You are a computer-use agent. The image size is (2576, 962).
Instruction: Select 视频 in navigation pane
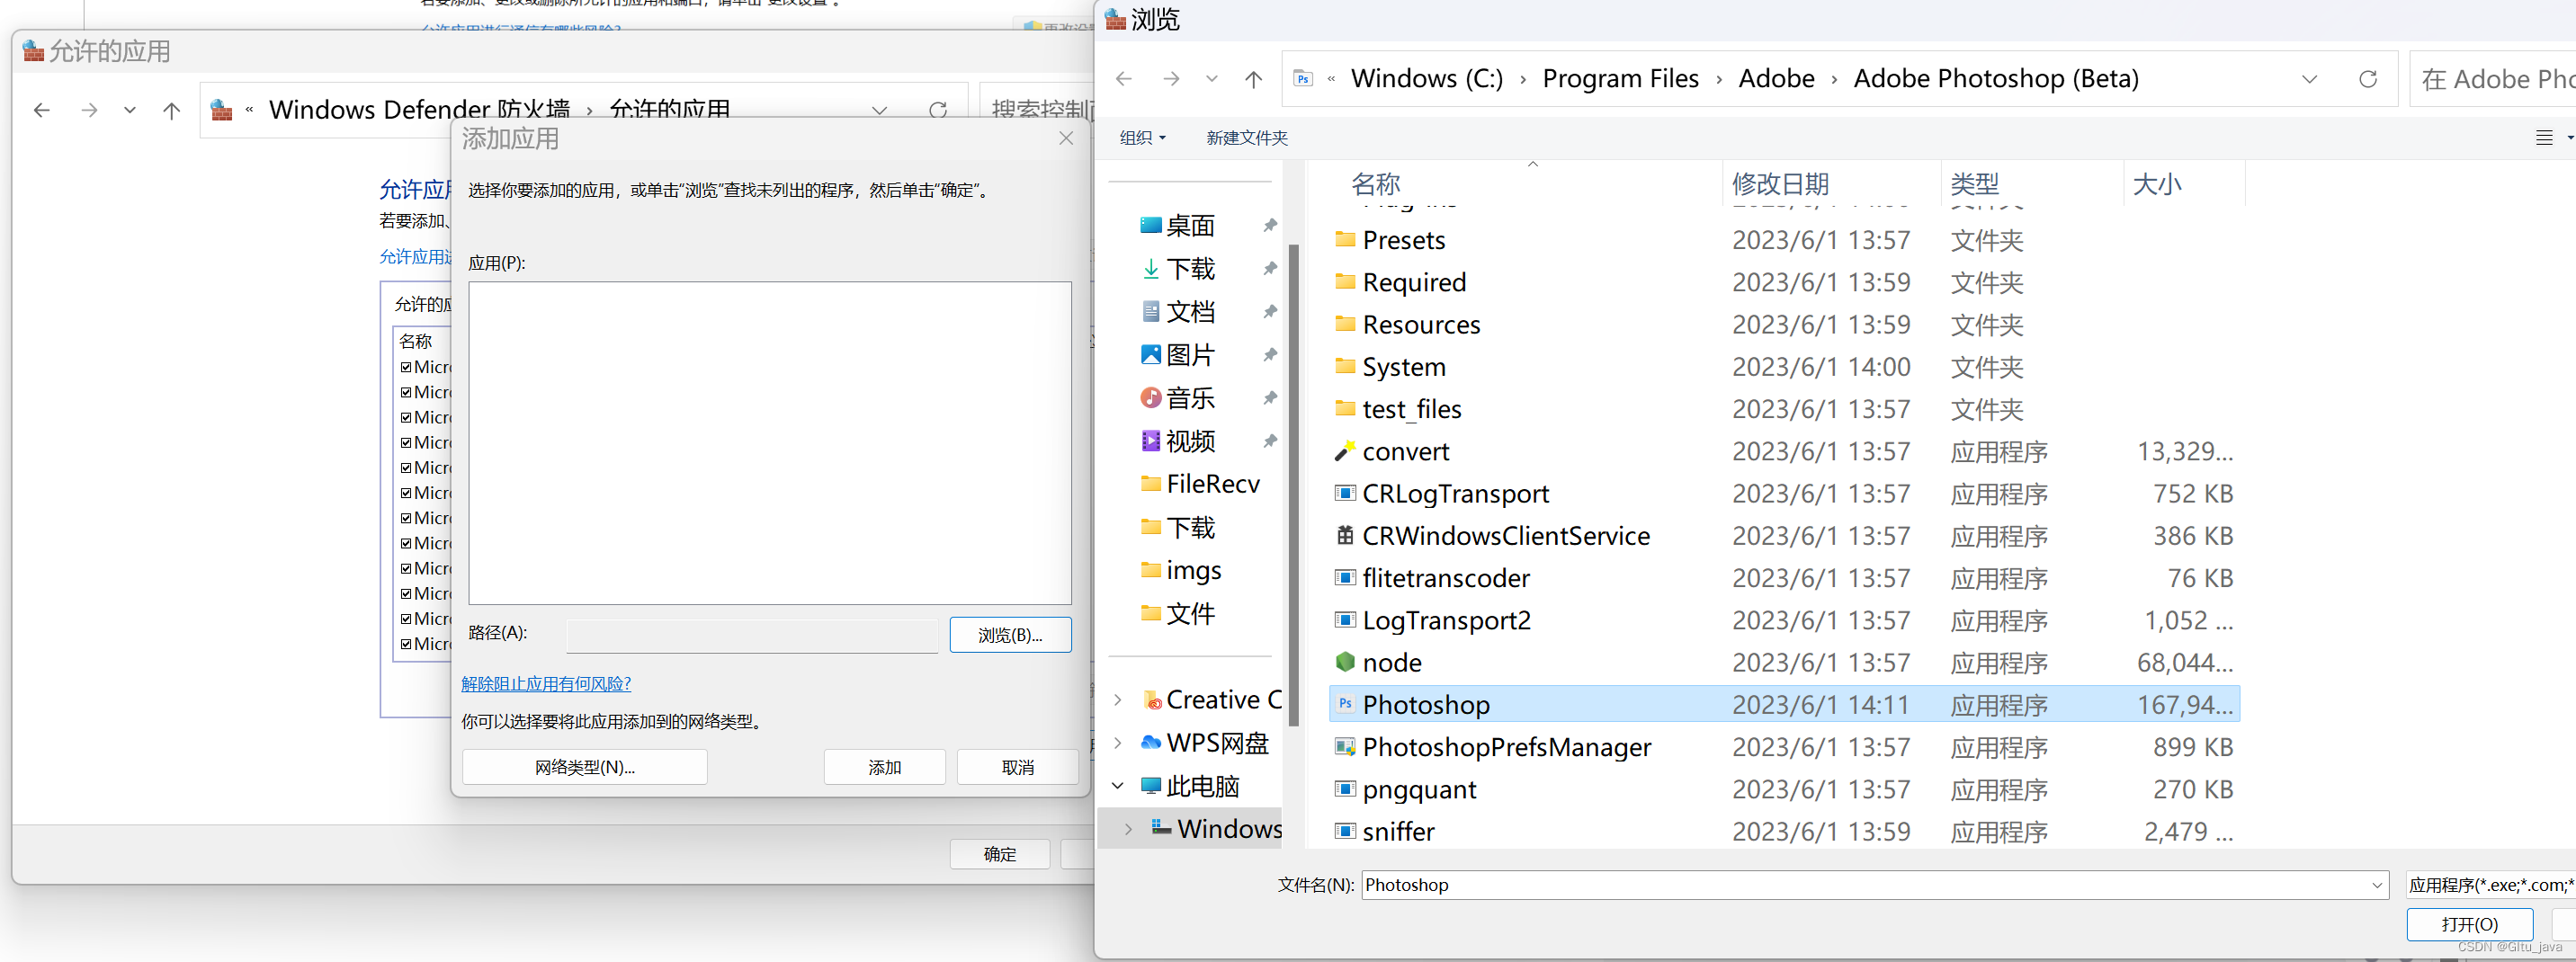[x=1191, y=441]
